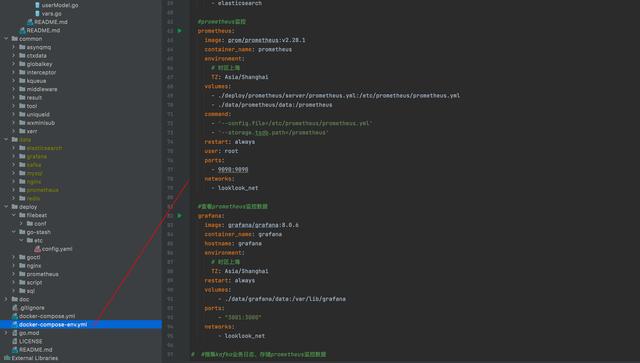Viewport: 640px width, 363px height.
Task: Click the 'image: grafana/grafana:8.0.6' line
Action: pyautogui.click(x=251, y=225)
